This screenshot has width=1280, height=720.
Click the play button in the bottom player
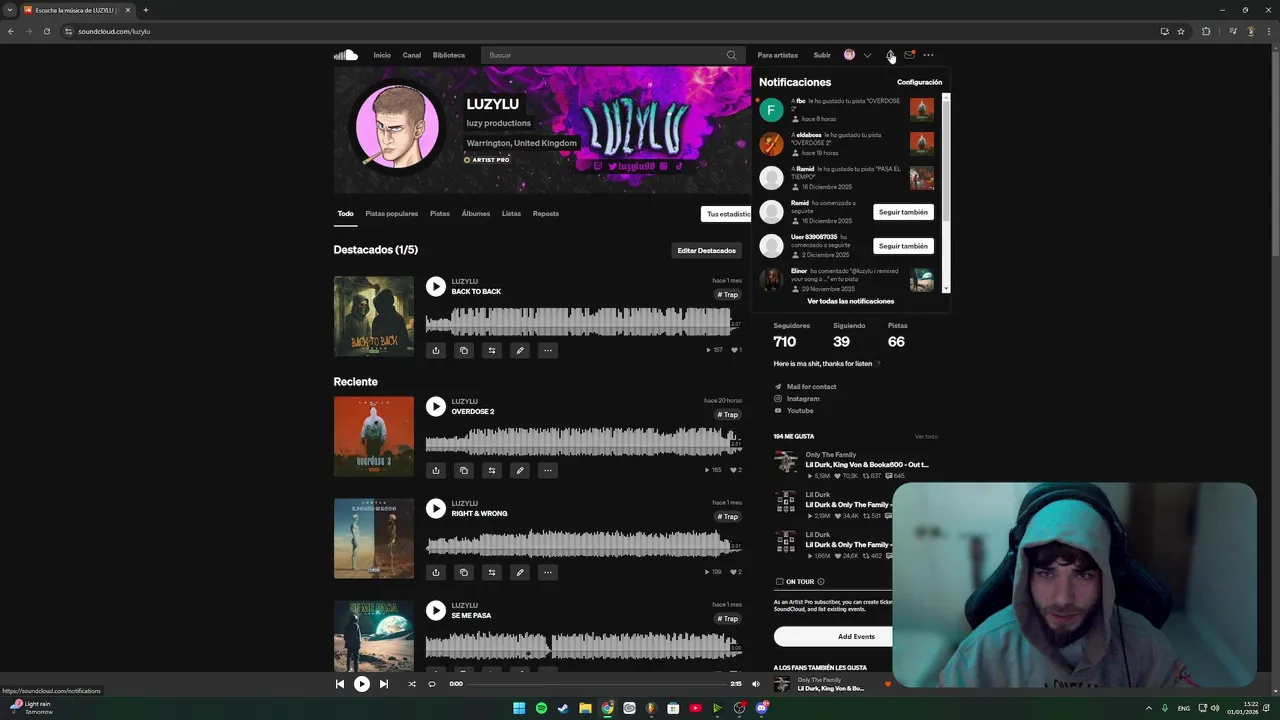pyautogui.click(x=362, y=684)
